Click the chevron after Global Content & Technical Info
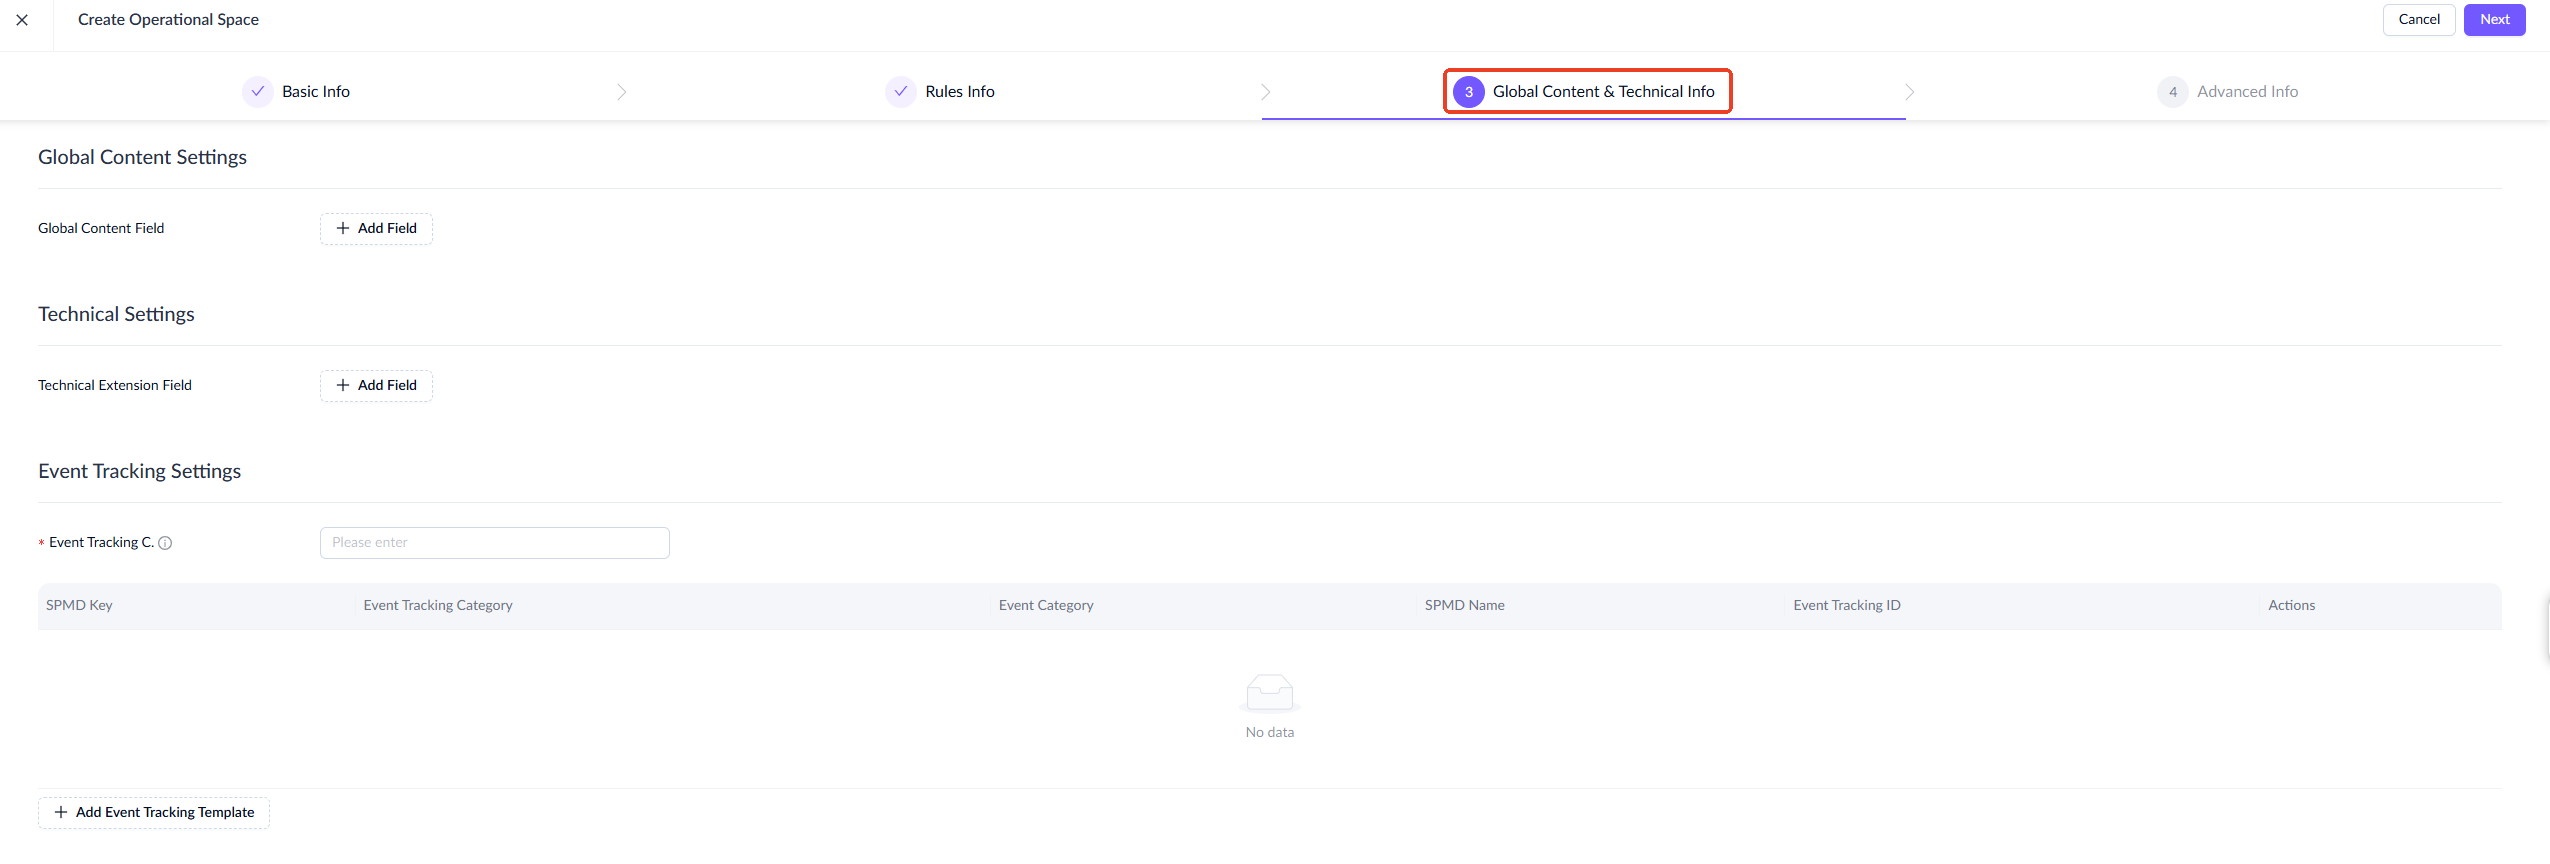Viewport: 2550px width, 864px height. click(1909, 92)
